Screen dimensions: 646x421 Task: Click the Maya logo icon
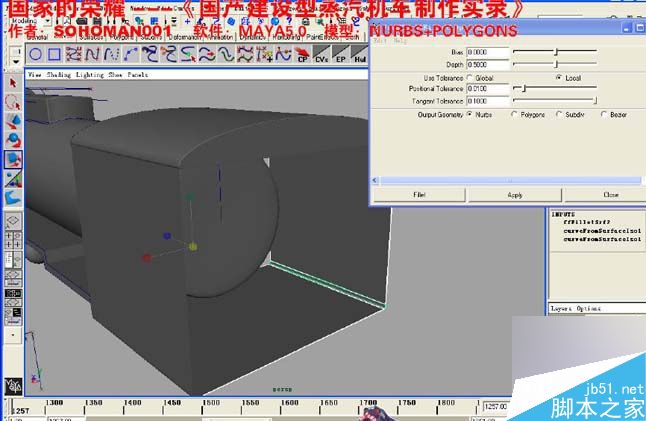pyautogui.click(x=13, y=386)
